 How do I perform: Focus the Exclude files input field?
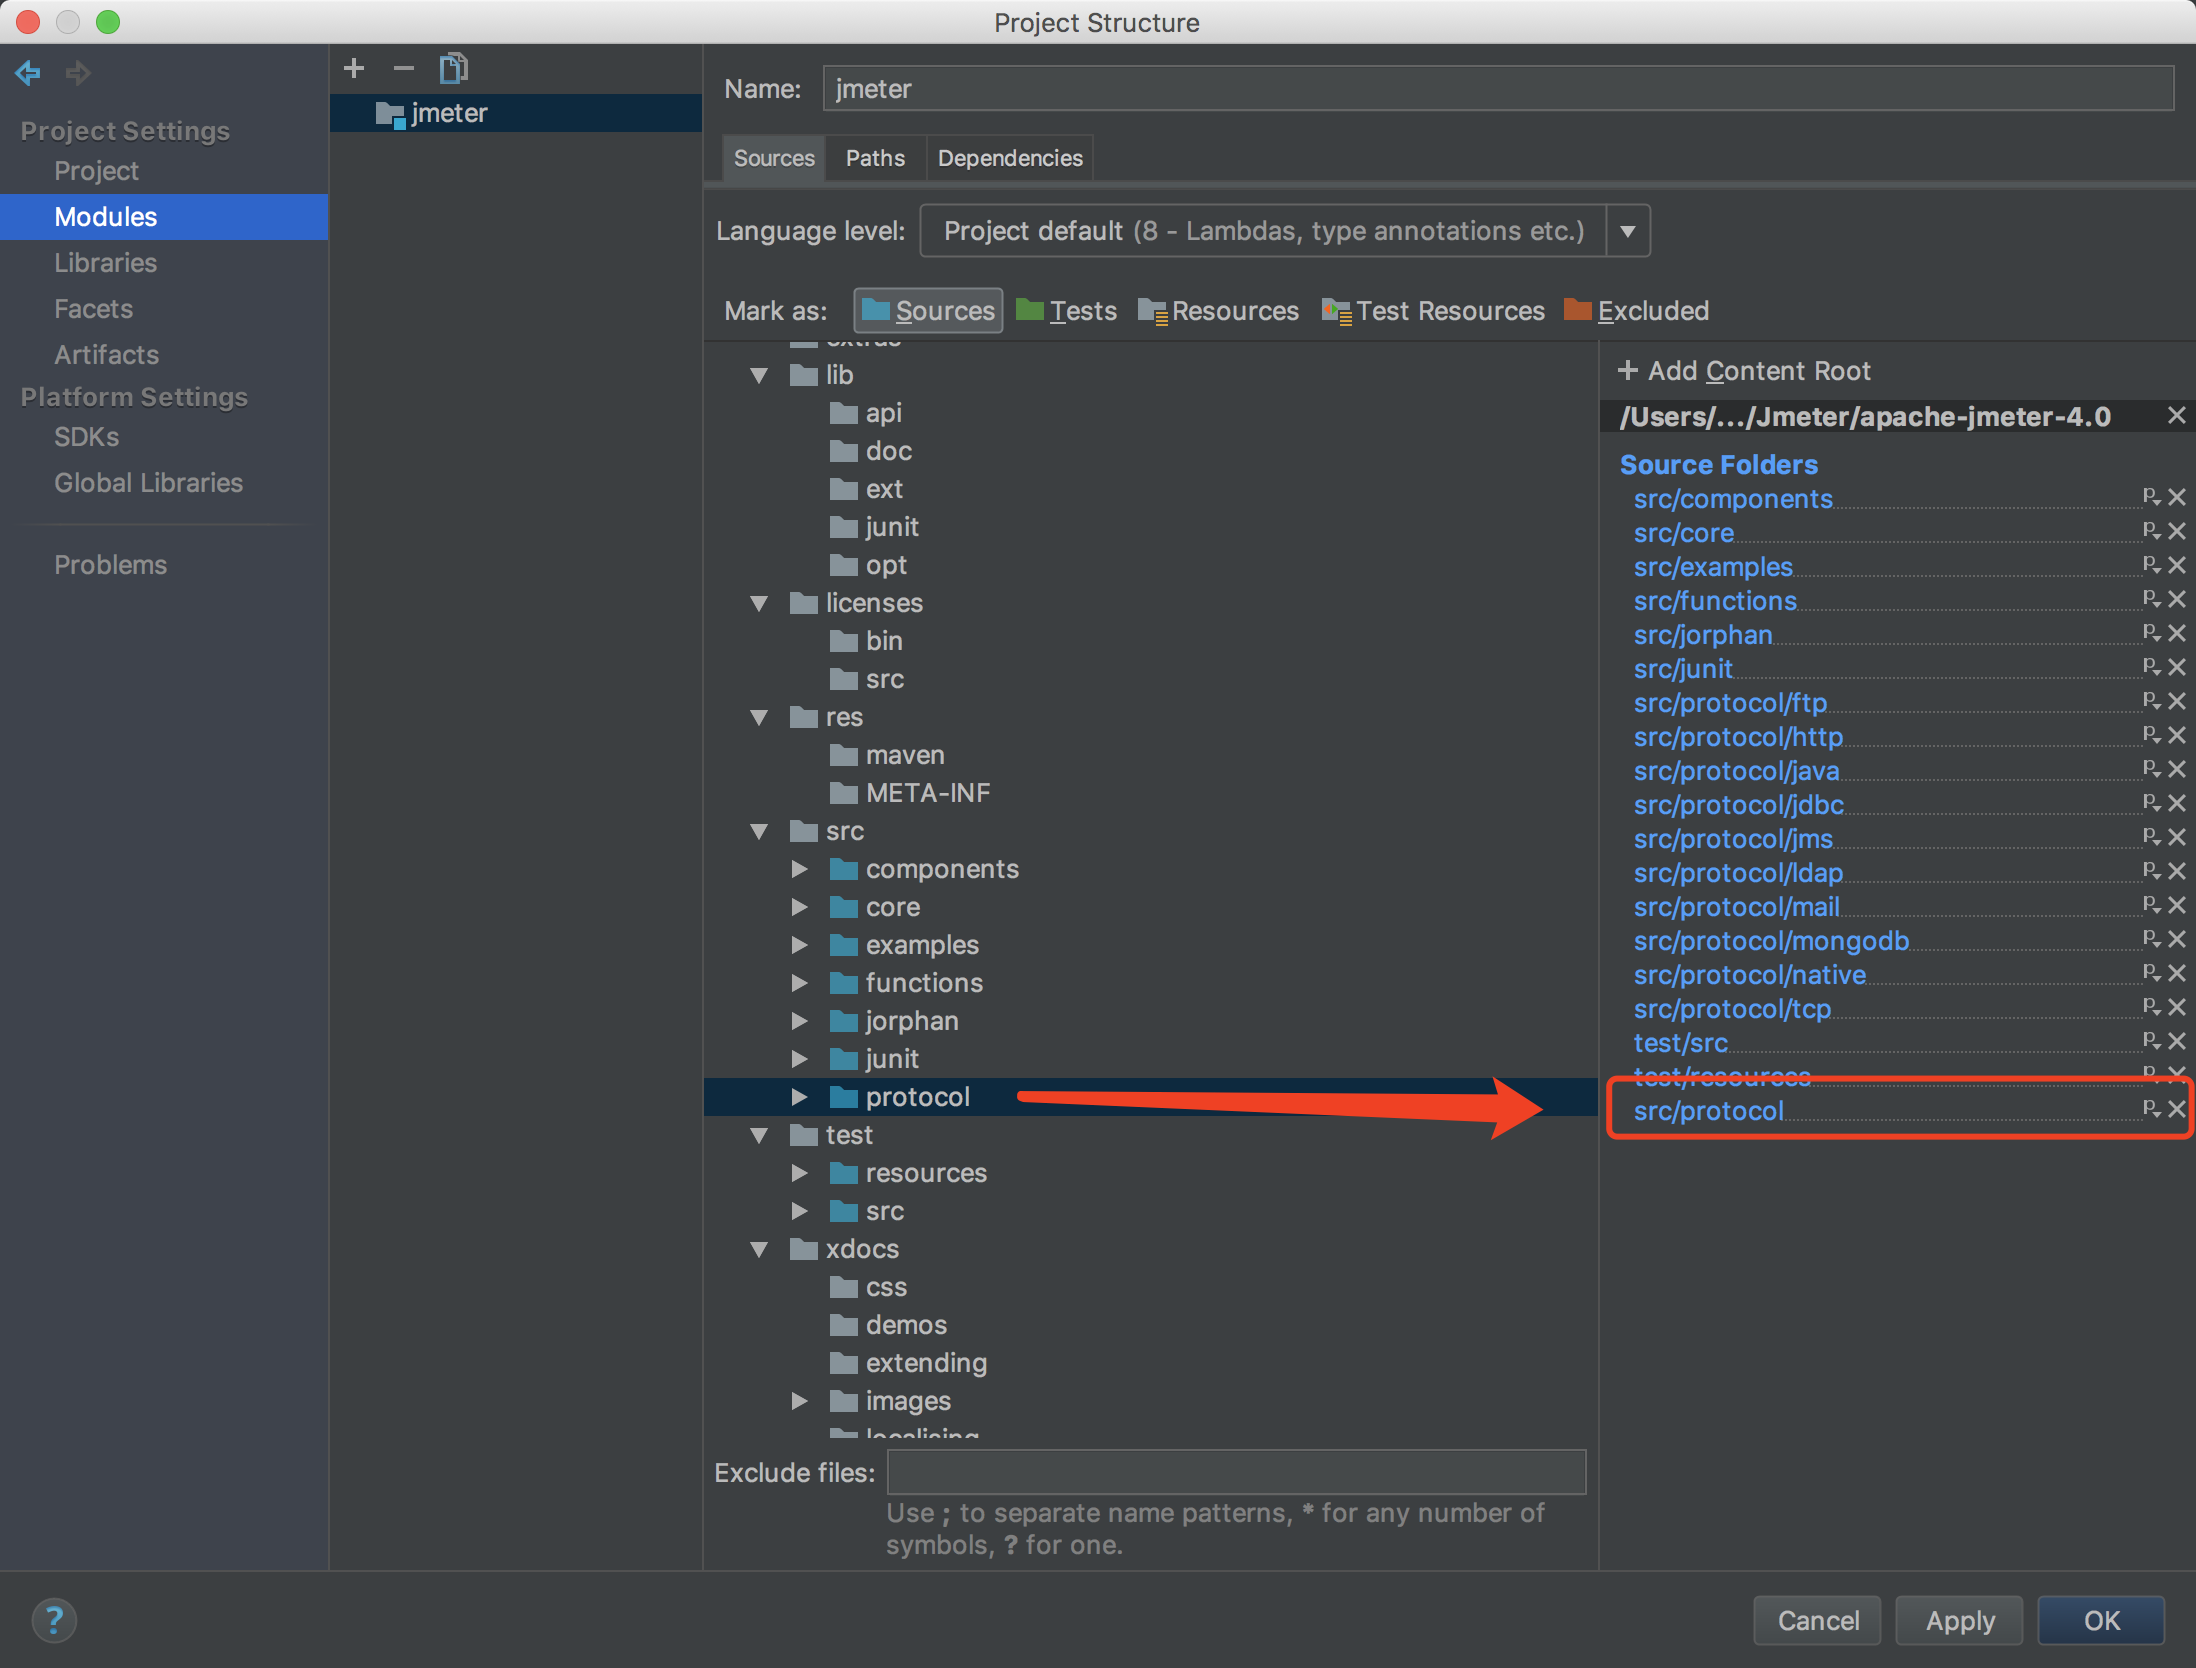click(1236, 1472)
